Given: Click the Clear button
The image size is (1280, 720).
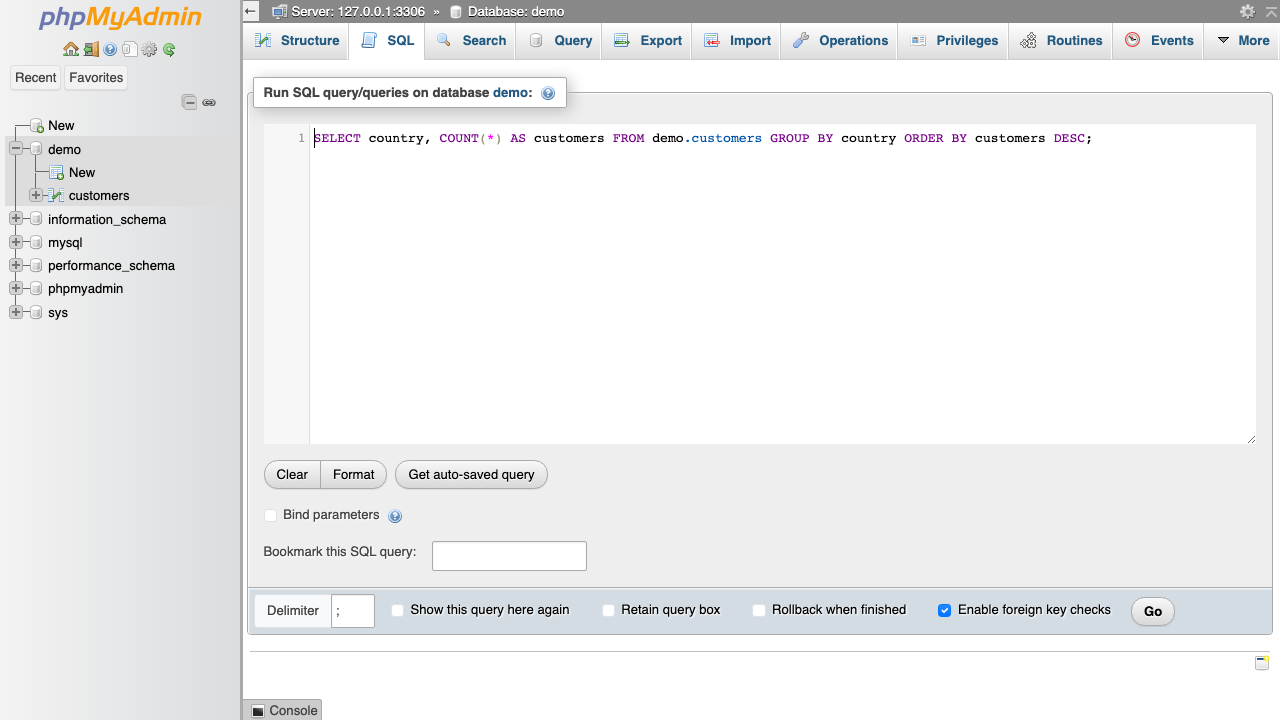Looking at the screenshot, I should coord(292,474).
